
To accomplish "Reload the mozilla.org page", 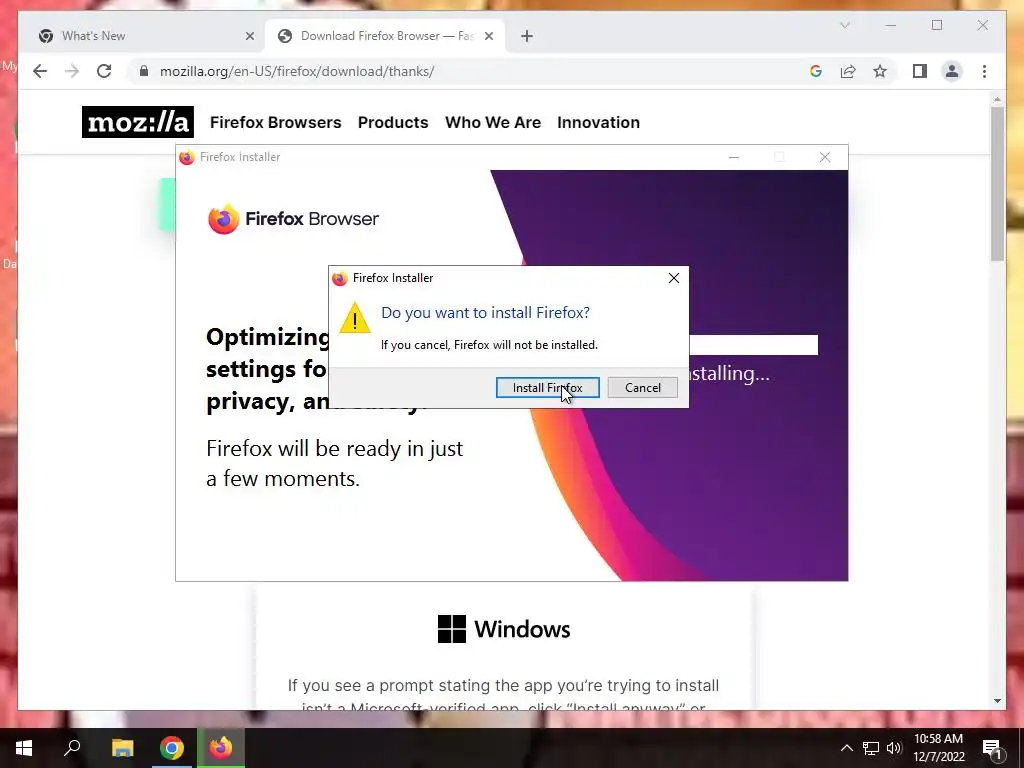I will [x=104, y=71].
